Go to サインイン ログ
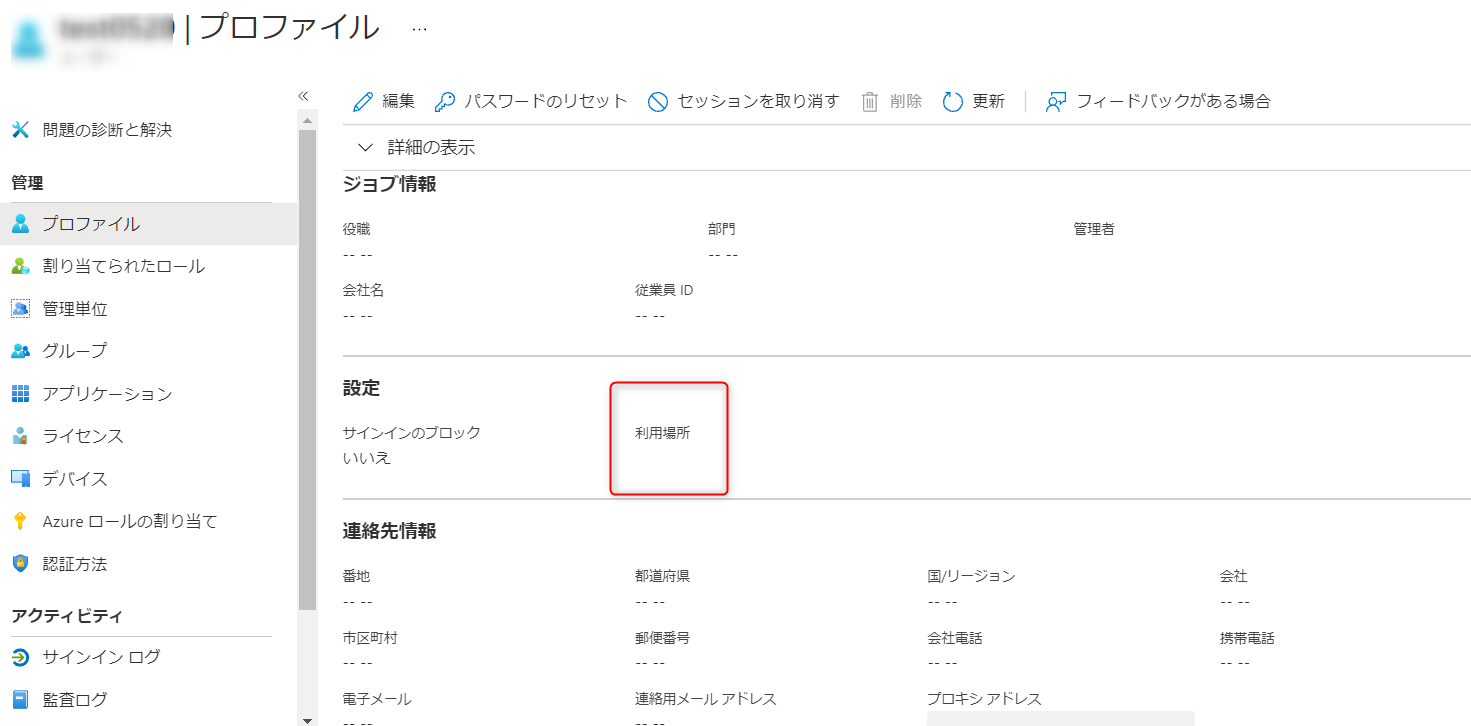The height and width of the screenshot is (726, 1471). pyautogui.click(x=101, y=657)
